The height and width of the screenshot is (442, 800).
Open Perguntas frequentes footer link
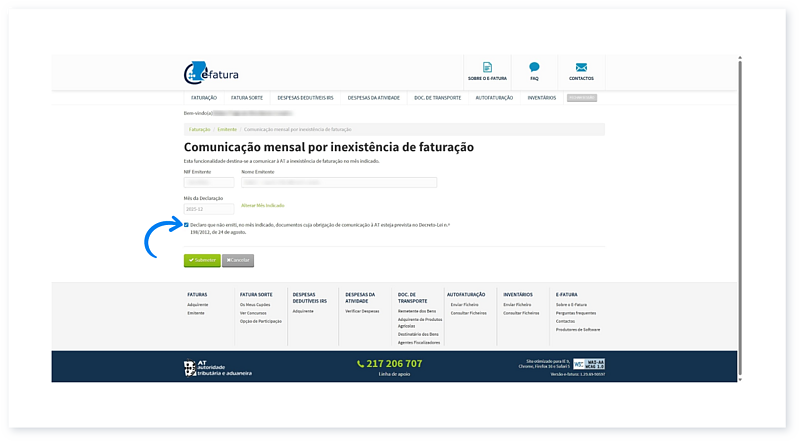click(576, 313)
